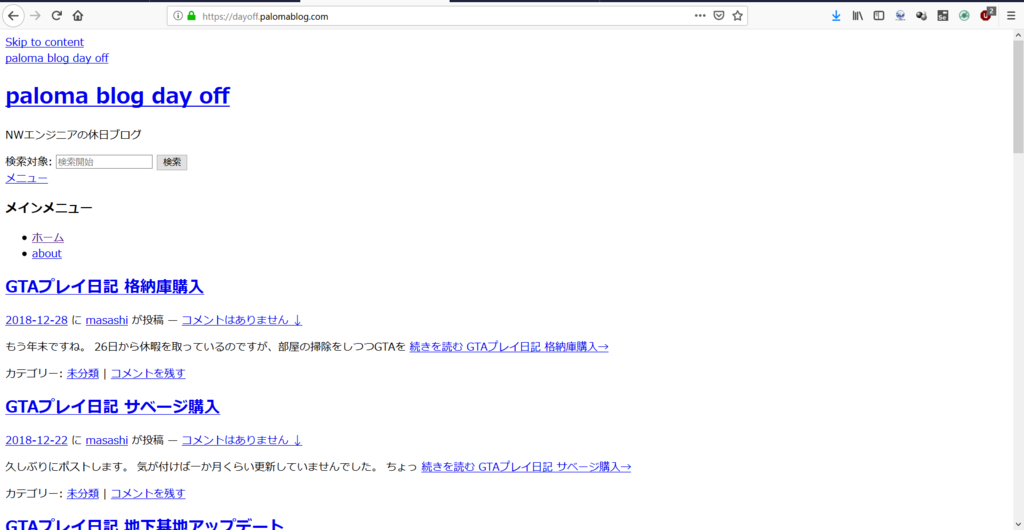Open the browser home page

(78, 16)
